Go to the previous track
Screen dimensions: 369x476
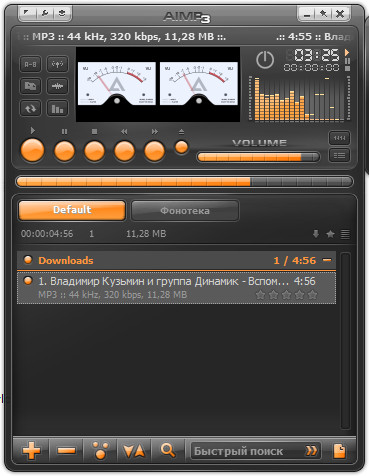tap(124, 151)
